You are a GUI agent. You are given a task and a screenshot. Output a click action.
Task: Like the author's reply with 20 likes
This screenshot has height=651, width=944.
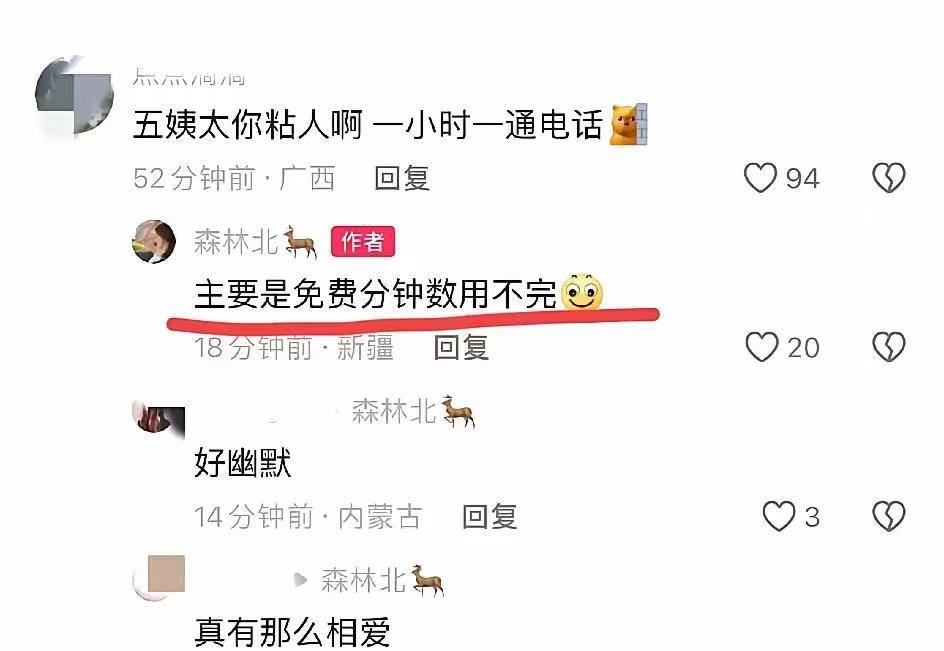point(762,347)
